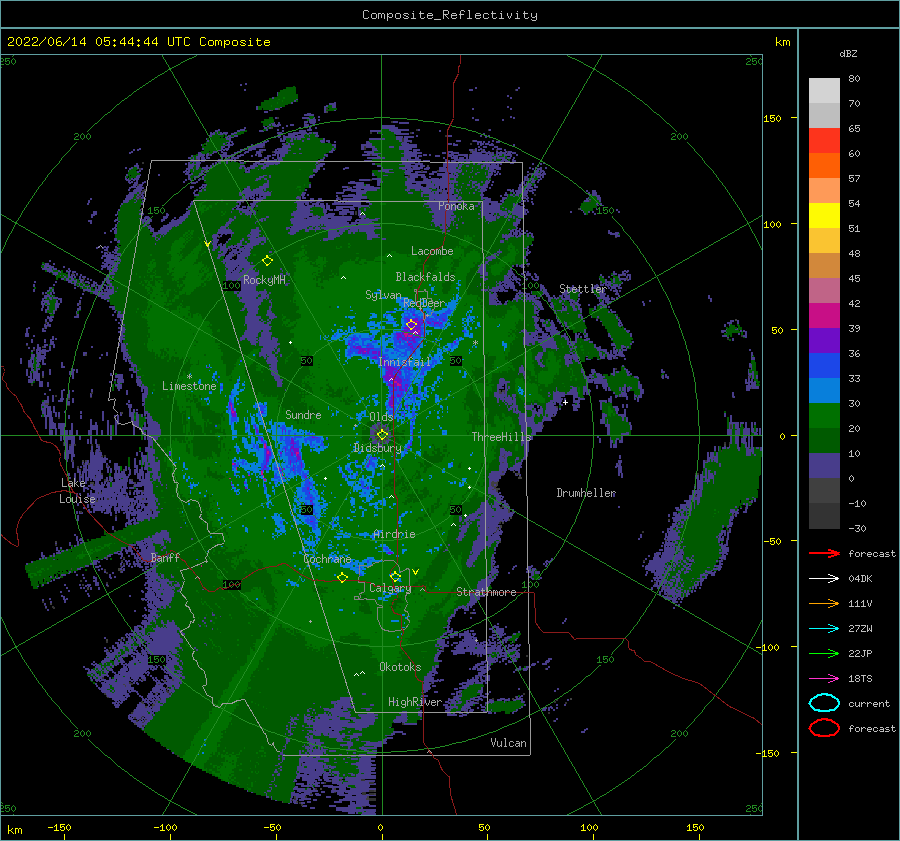The width and height of the screenshot is (900, 841).
Task: Click the purple 39-36 dBZ color swatch
Action: click(x=824, y=341)
